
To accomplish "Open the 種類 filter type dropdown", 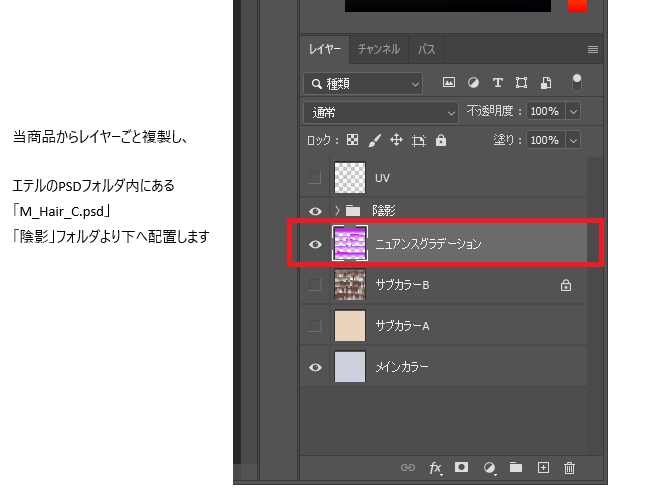I will pos(363,84).
